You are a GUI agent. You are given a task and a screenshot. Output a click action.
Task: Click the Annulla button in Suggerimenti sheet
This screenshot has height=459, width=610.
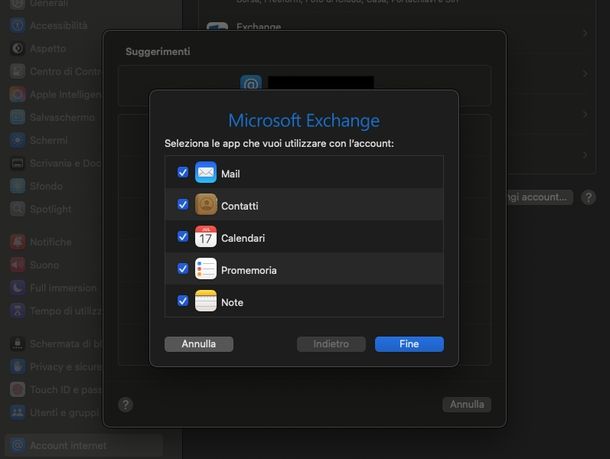[466, 405]
